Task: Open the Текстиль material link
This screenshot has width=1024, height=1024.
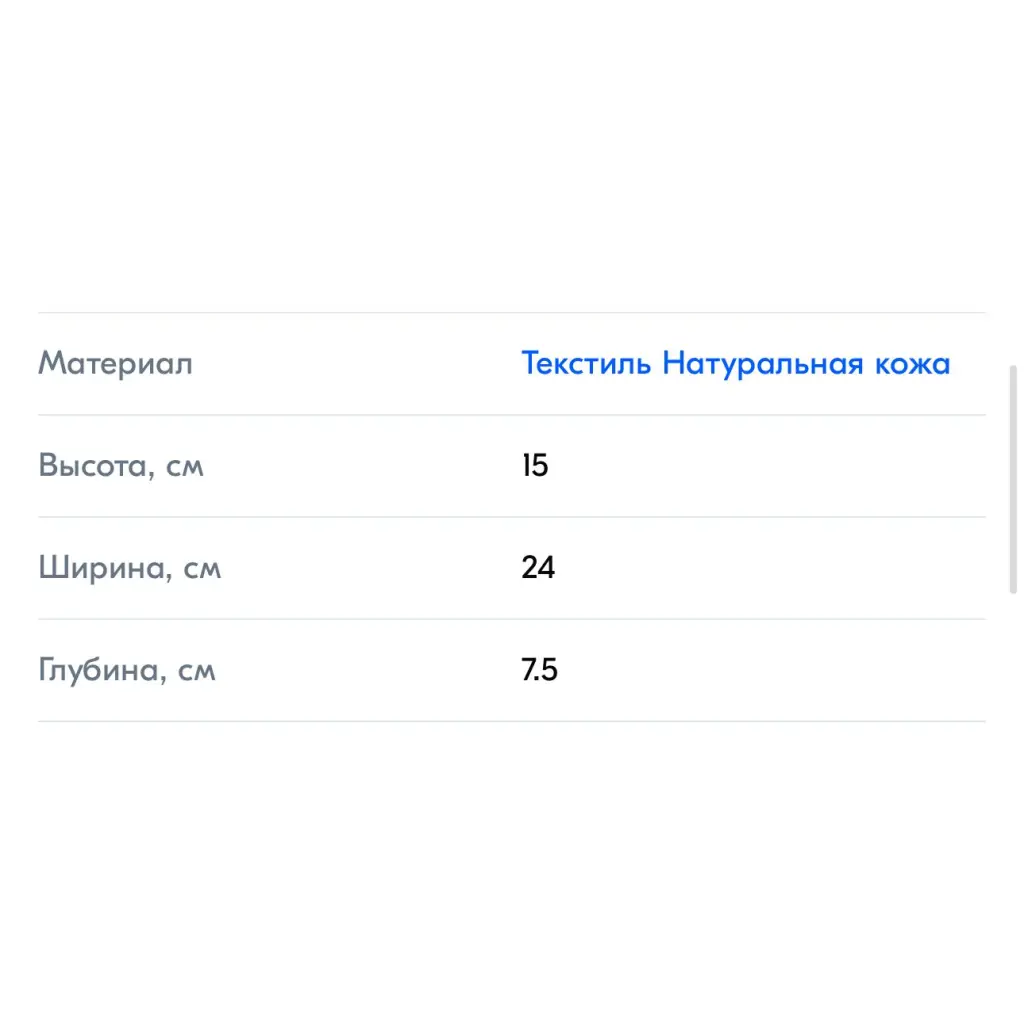Action: coord(586,363)
